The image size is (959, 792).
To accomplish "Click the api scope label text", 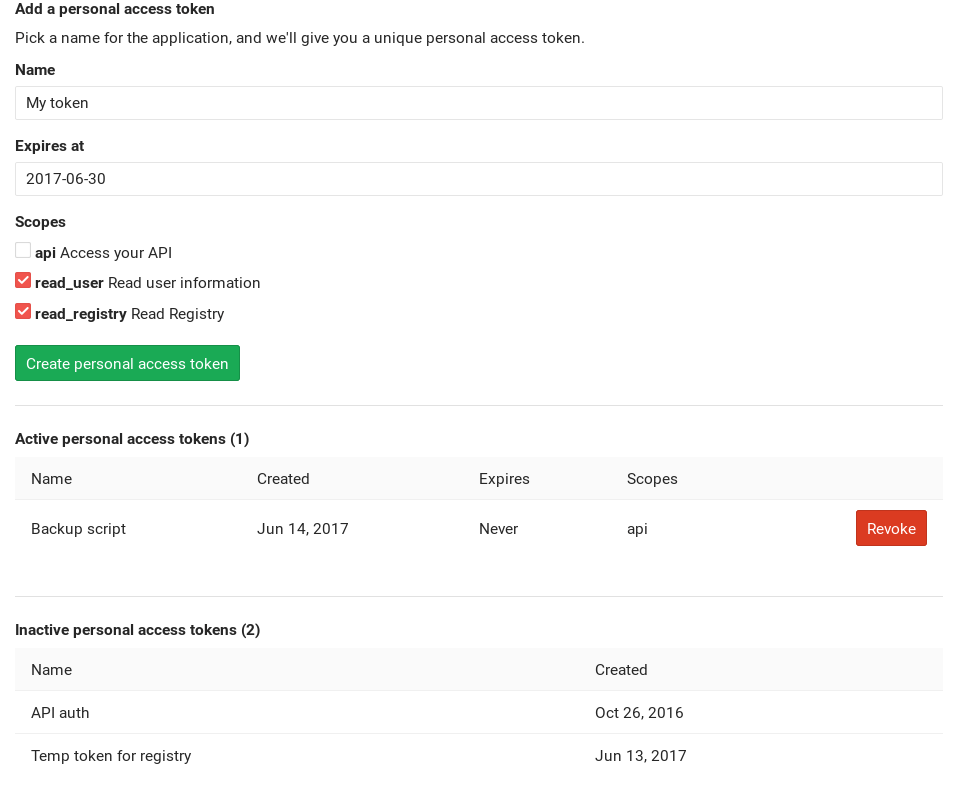I will coord(45,252).
